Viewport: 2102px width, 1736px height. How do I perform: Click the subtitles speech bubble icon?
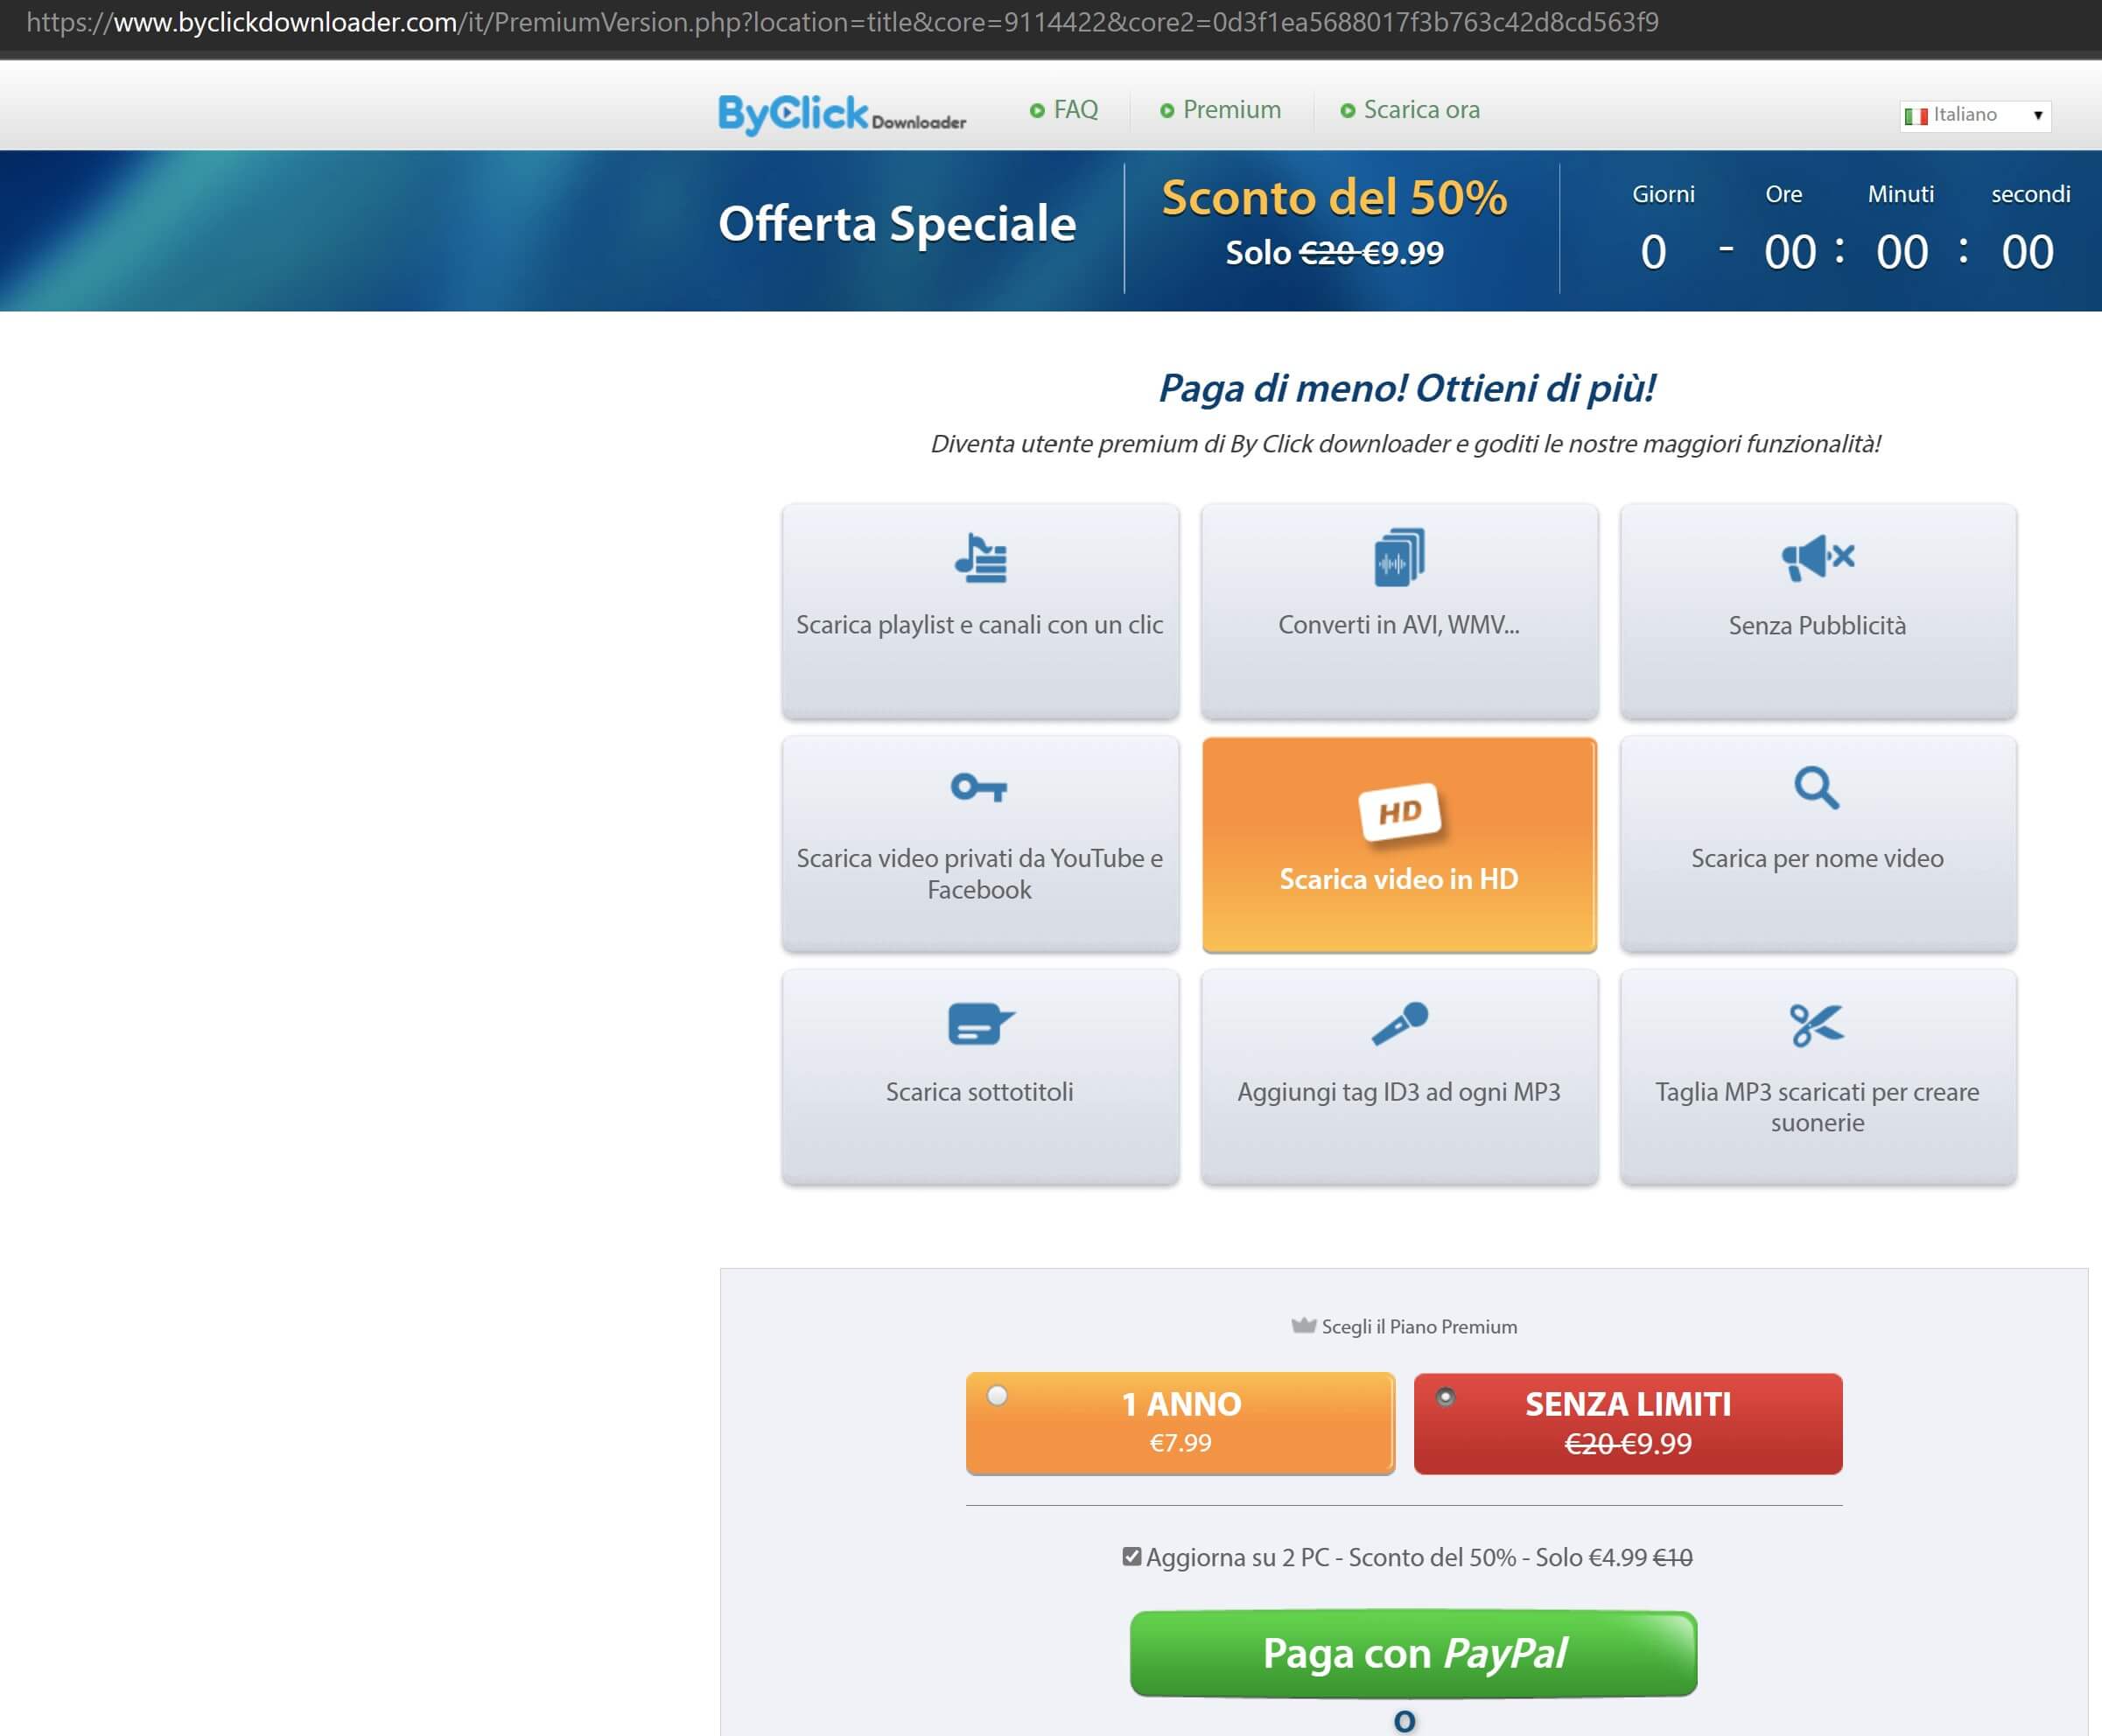coord(979,1024)
